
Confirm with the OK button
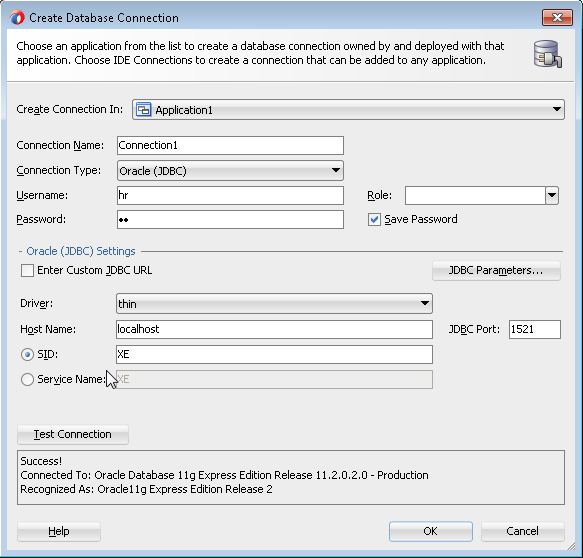tap(431, 531)
